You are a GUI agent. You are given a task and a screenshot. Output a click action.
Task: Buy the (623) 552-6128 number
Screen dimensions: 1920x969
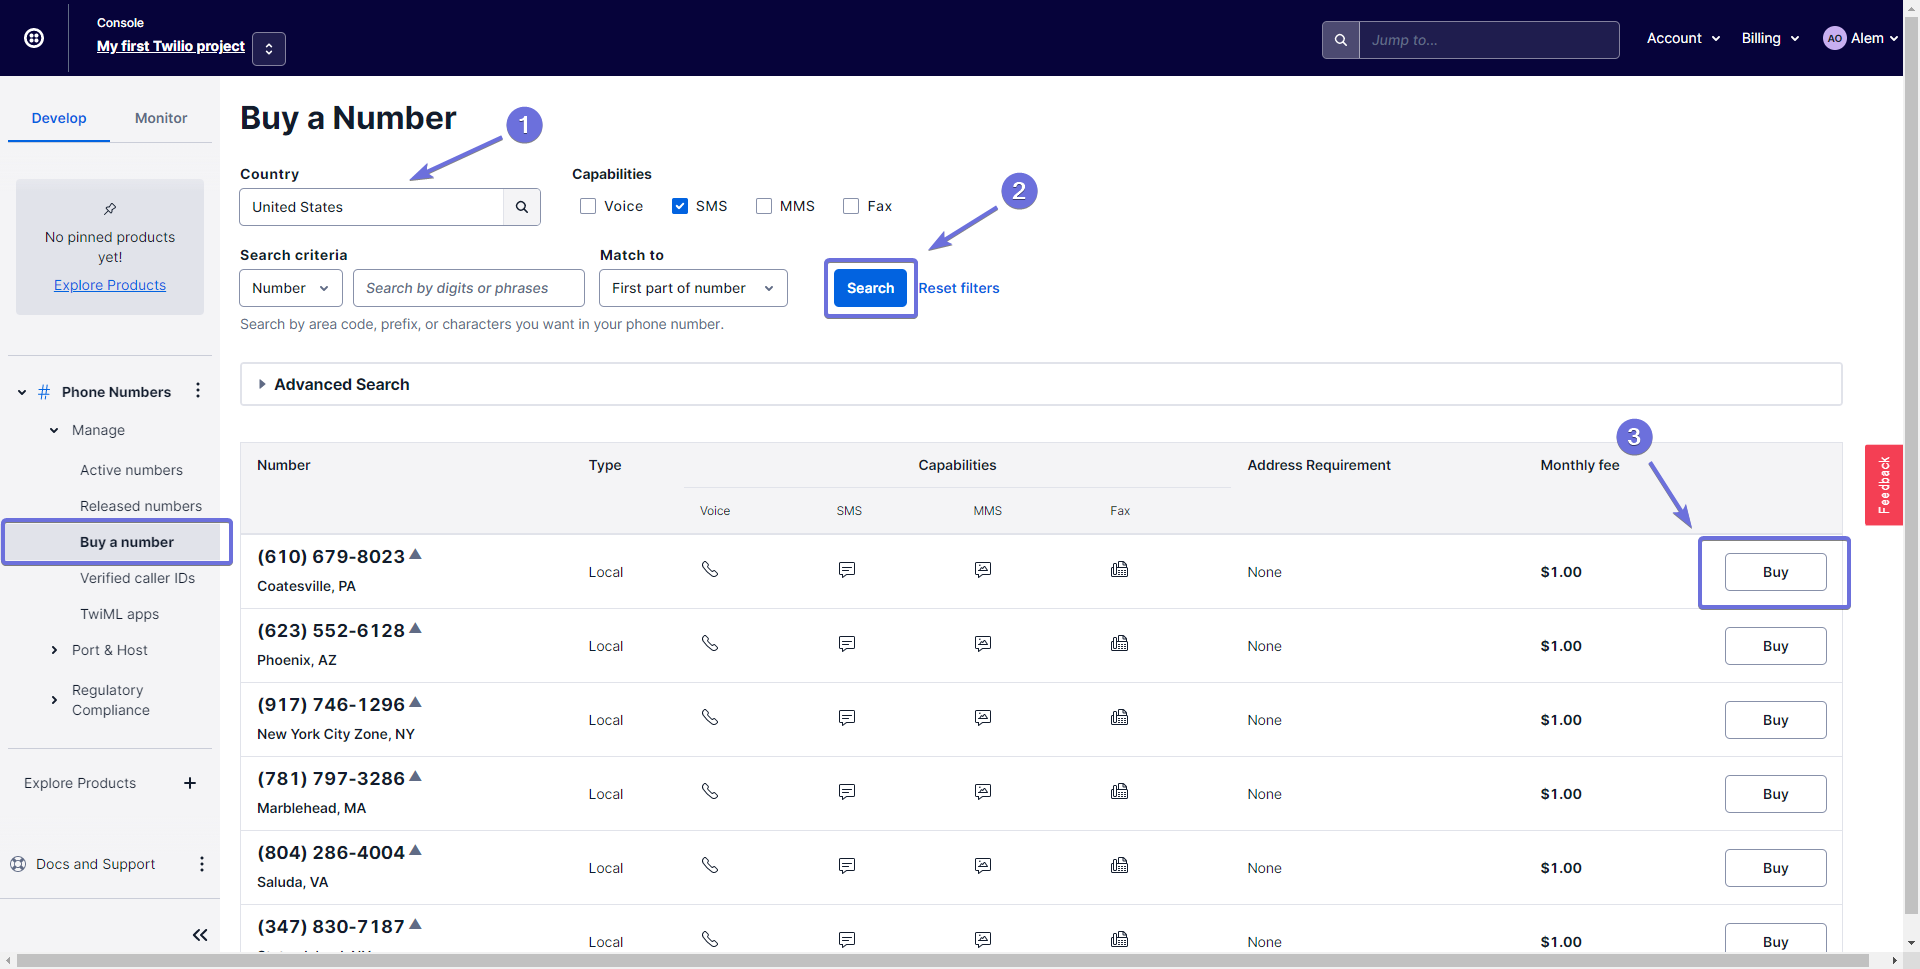point(1775,646)
